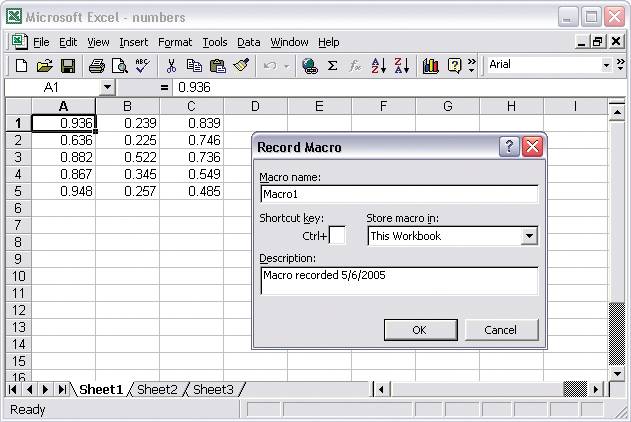Click the Sort Ascending A-Z icon

click(379, 66)
